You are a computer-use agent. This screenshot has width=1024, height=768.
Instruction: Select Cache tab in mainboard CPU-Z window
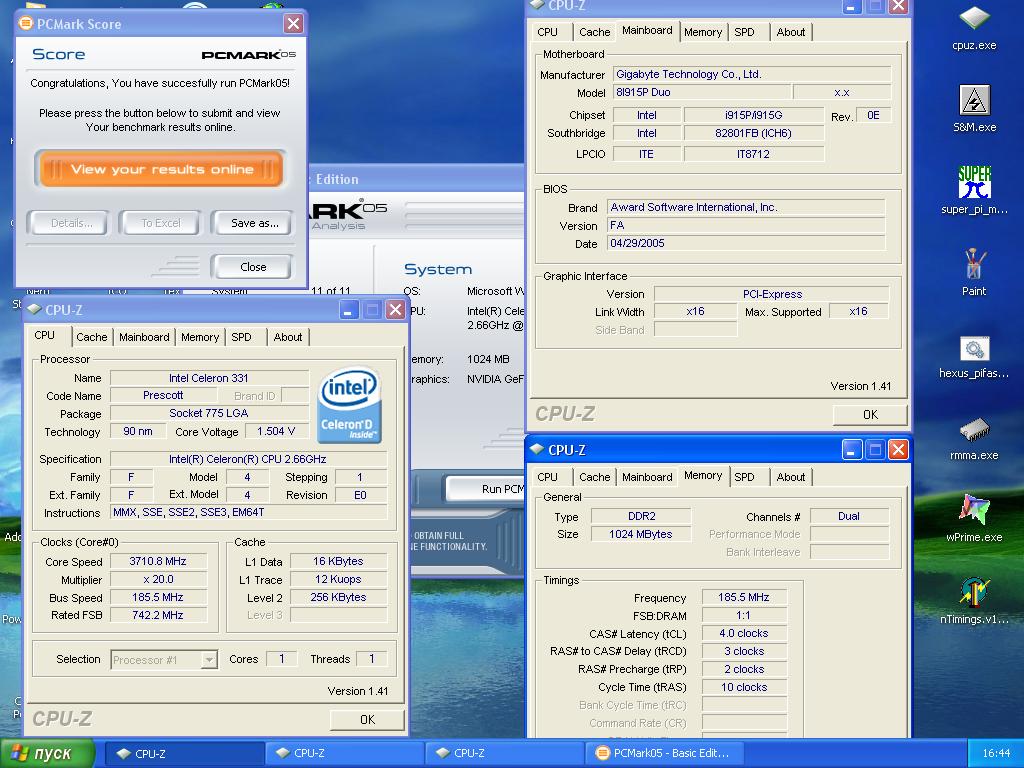click(594, 32)
